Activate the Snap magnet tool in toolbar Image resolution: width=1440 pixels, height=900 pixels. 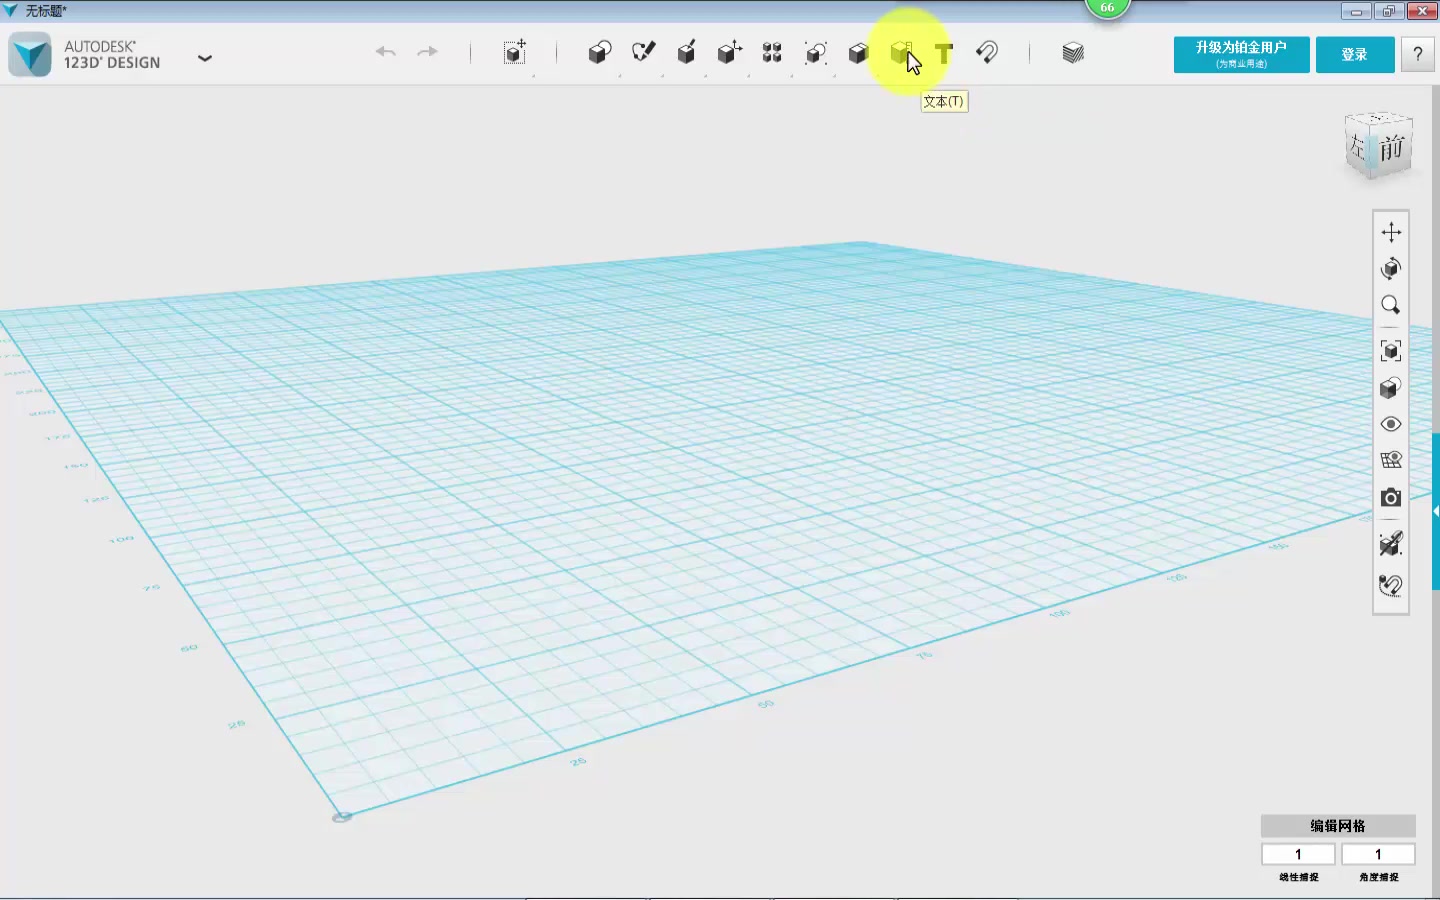tap(987, 52)
